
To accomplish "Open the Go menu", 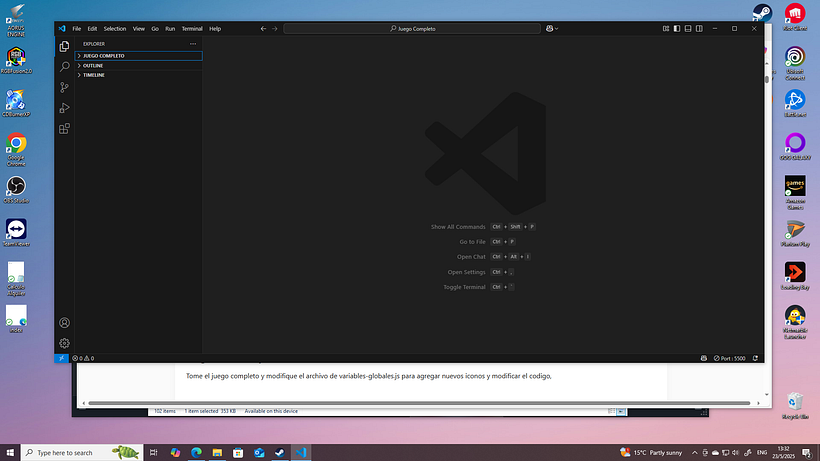I will (155, 29).
